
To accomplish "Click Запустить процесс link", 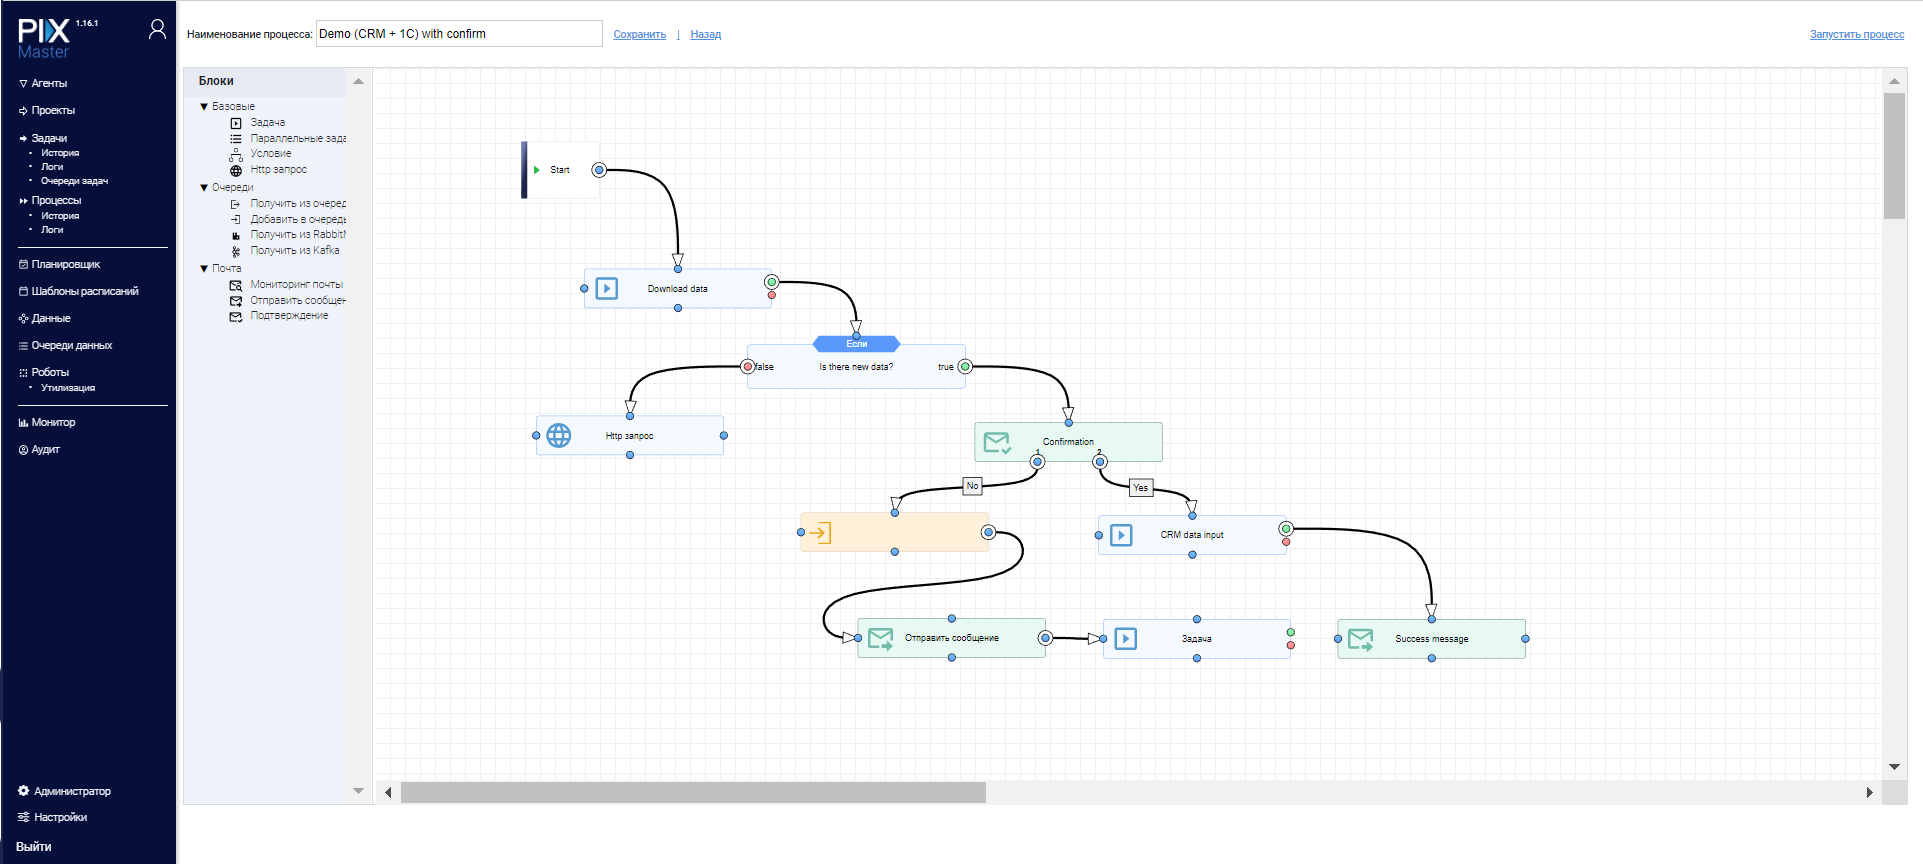I will point(1857,34).
